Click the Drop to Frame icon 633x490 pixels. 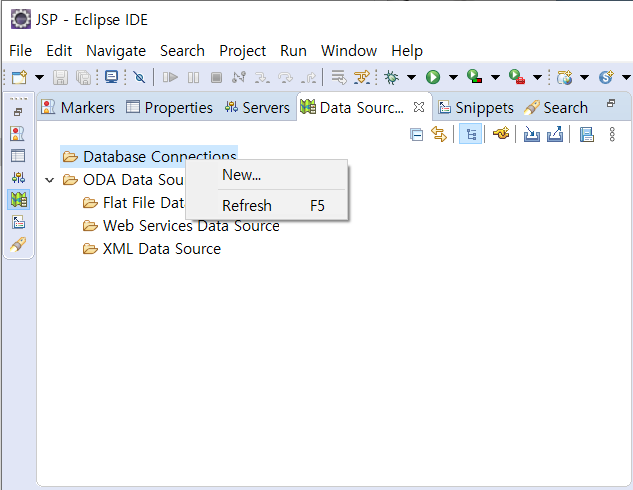(x=339, y=77)
